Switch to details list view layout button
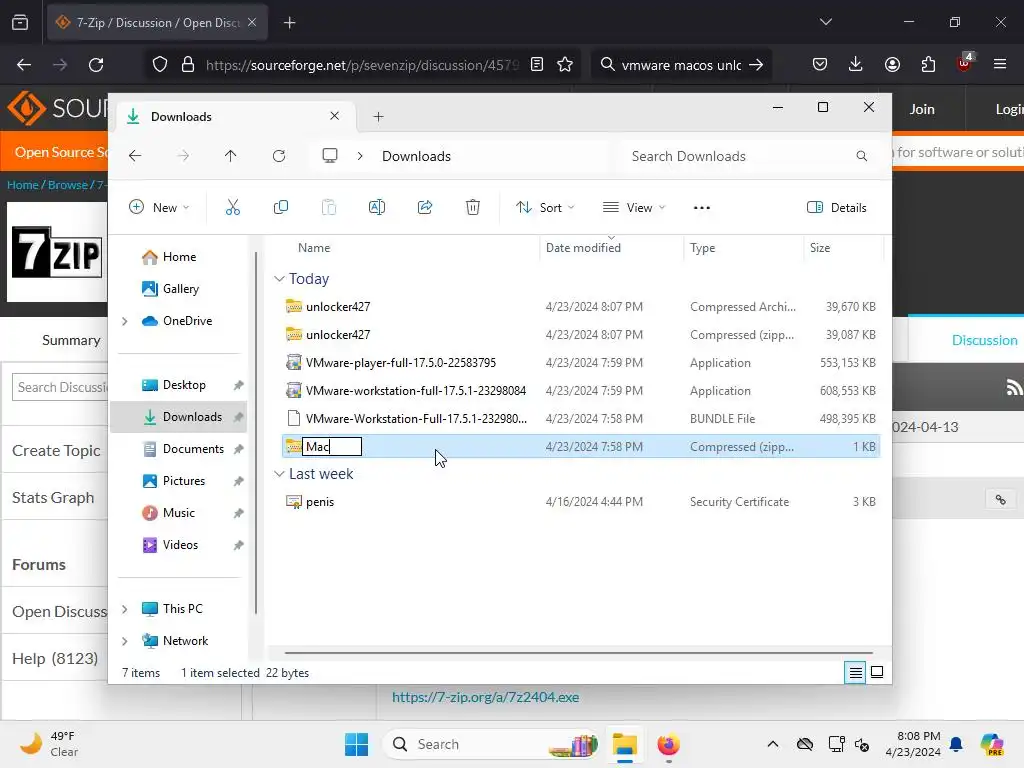The image size is (1024, 768). pos(856,672)
